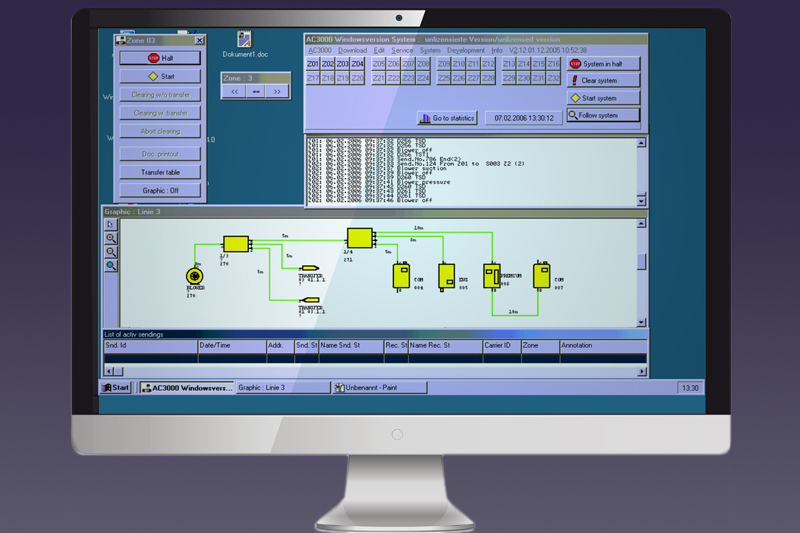Click the Graphic window scroll-down arrow

pyautogui.click(x=641, y=322)
